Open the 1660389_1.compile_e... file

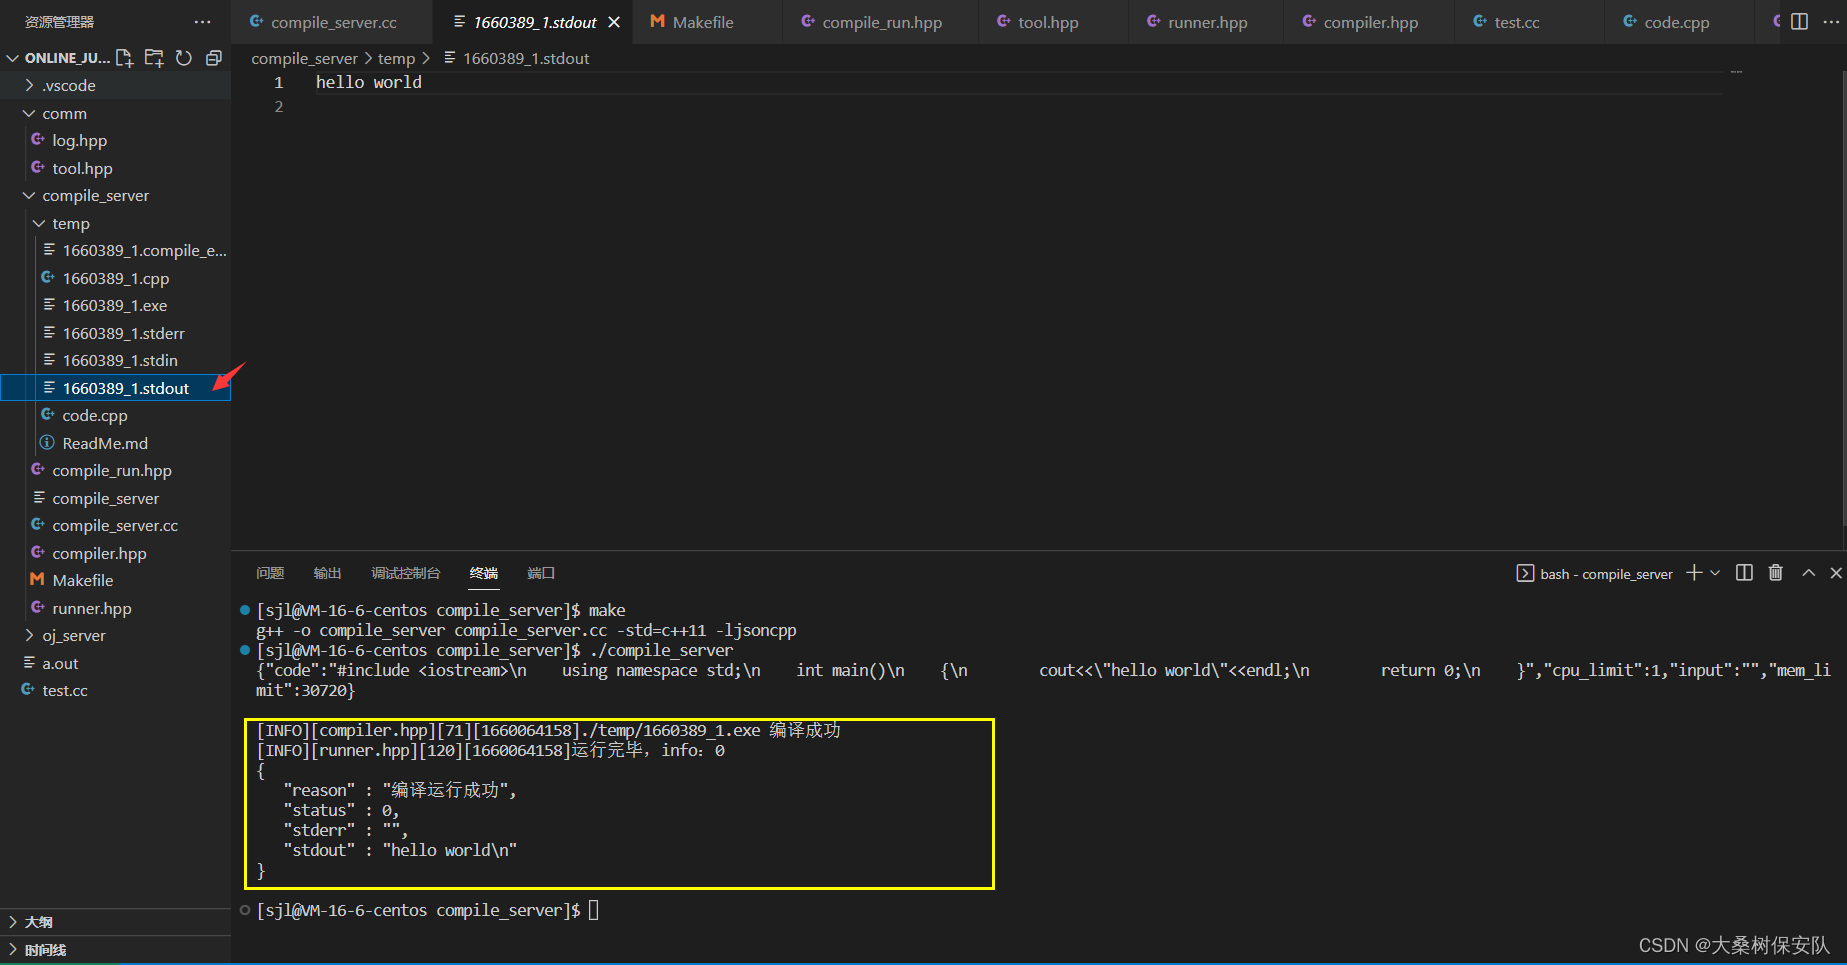point(115,251)
